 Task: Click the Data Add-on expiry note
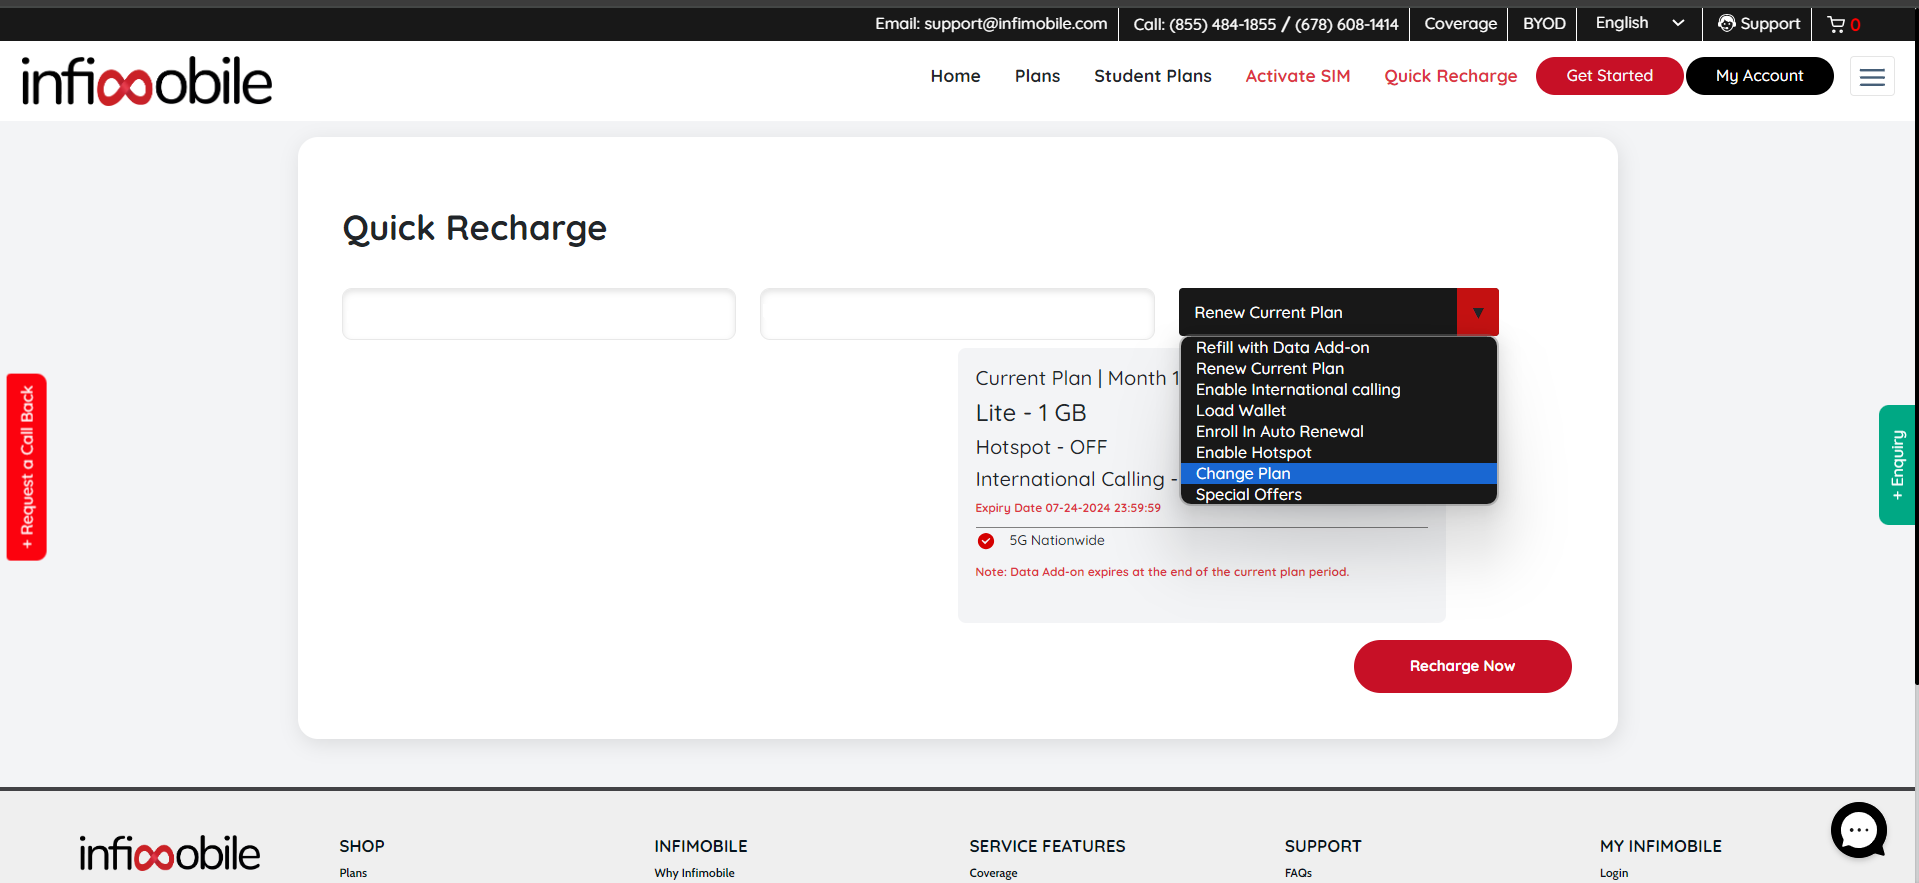(1162, 572)
